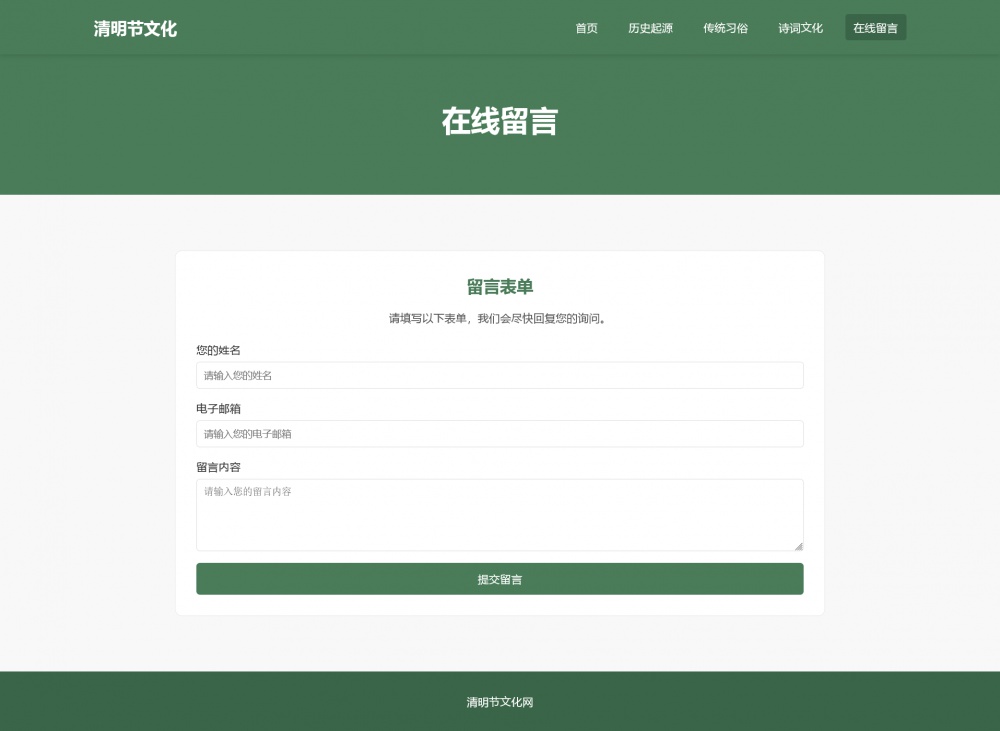The height and width of the screenshot is (731, 1000).
Task: Click the 您的姓名 field label
Action: (x=218, y=350)
